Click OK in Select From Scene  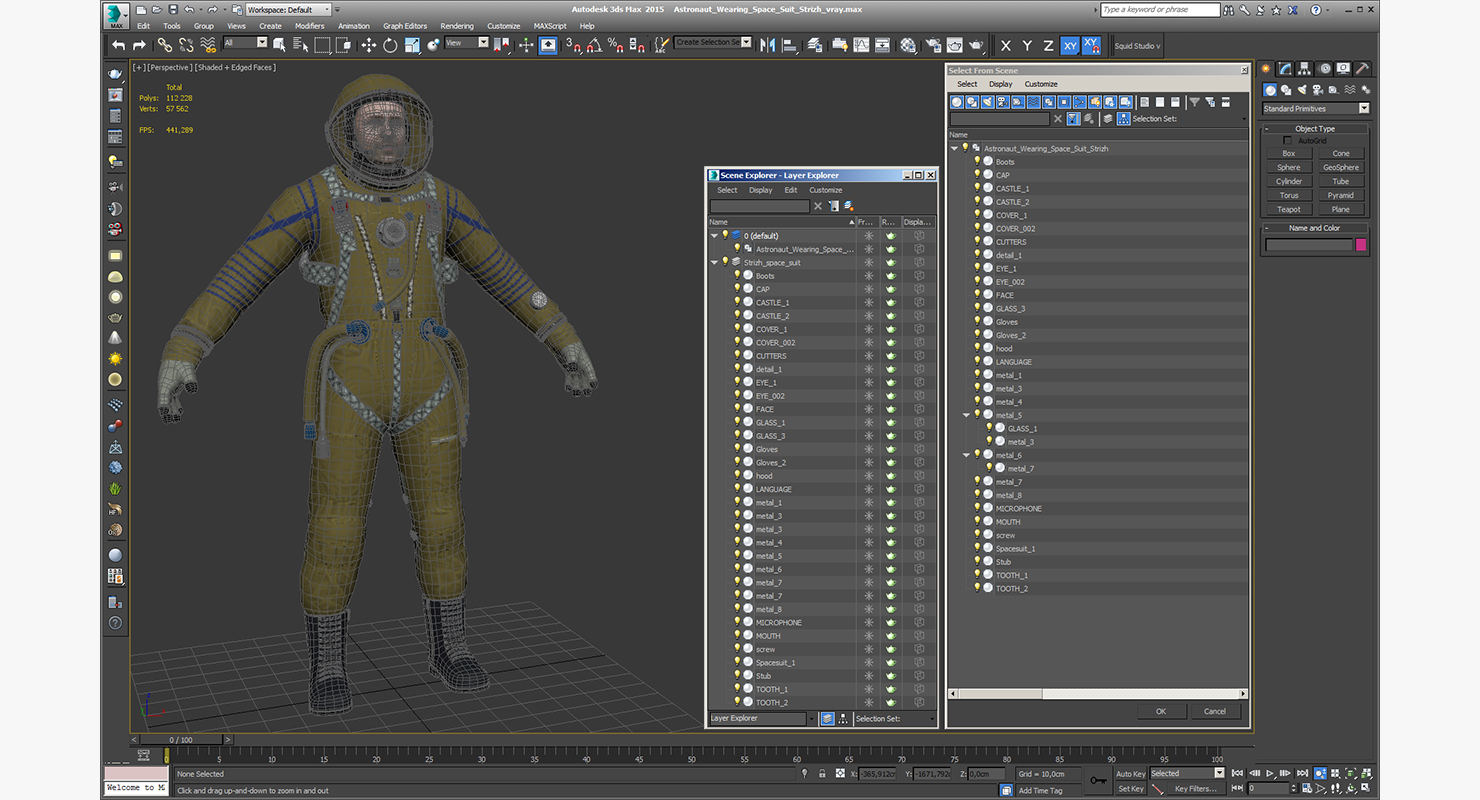(x=1161, y=711)
